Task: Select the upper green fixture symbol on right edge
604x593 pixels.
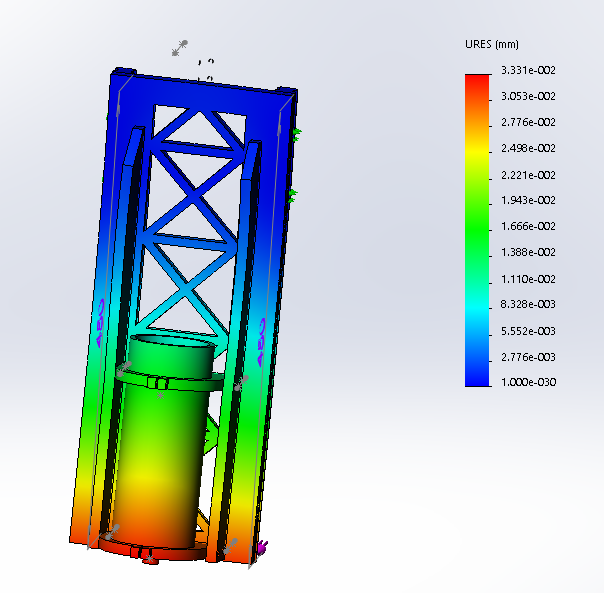Action: coord(297,133)
